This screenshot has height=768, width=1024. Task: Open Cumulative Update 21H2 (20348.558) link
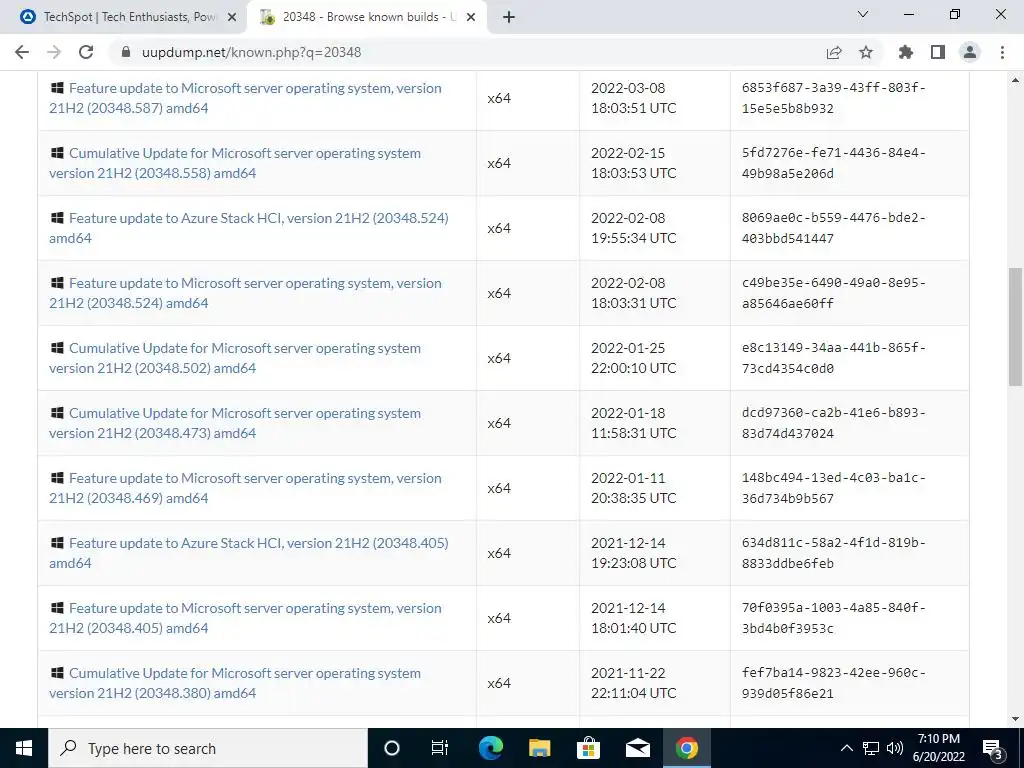click(x=235, y=163)
